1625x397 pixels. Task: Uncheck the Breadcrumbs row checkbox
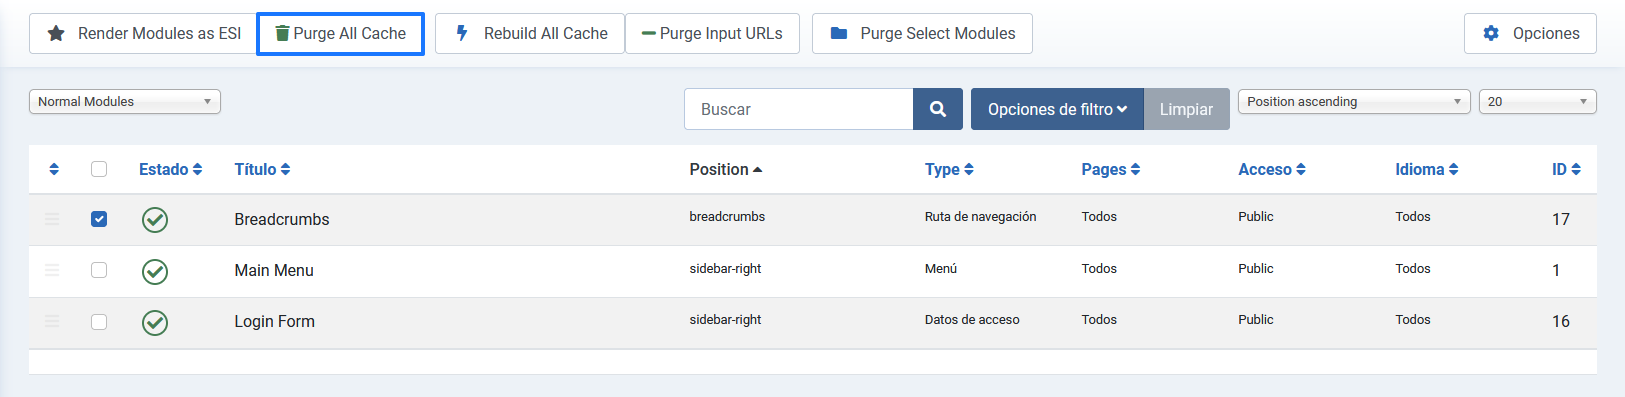tap(99, 219)
